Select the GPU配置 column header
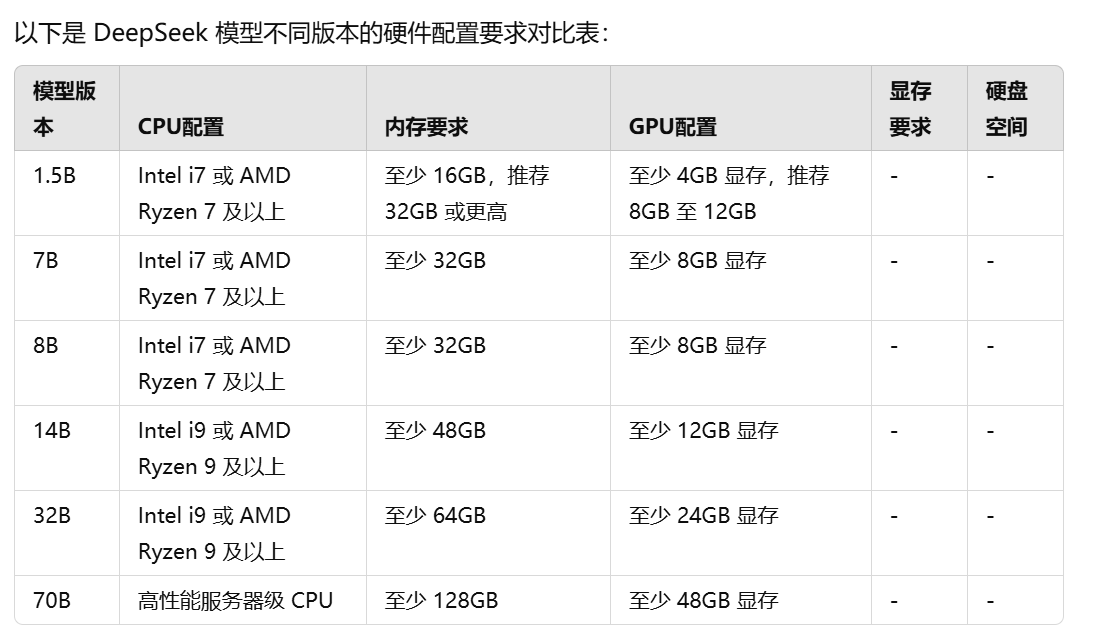1098x629 pixels. click(741, 109)
